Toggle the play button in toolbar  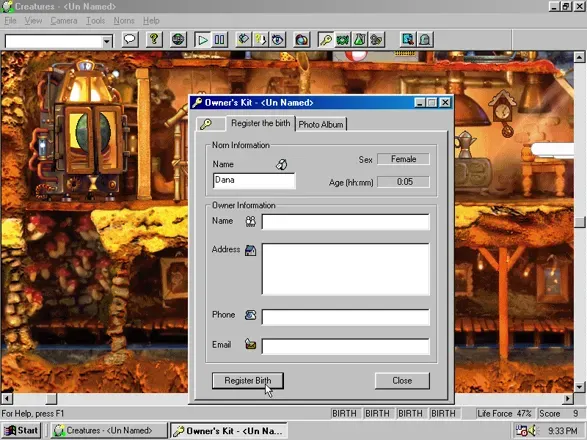click(x=203, y=39)
